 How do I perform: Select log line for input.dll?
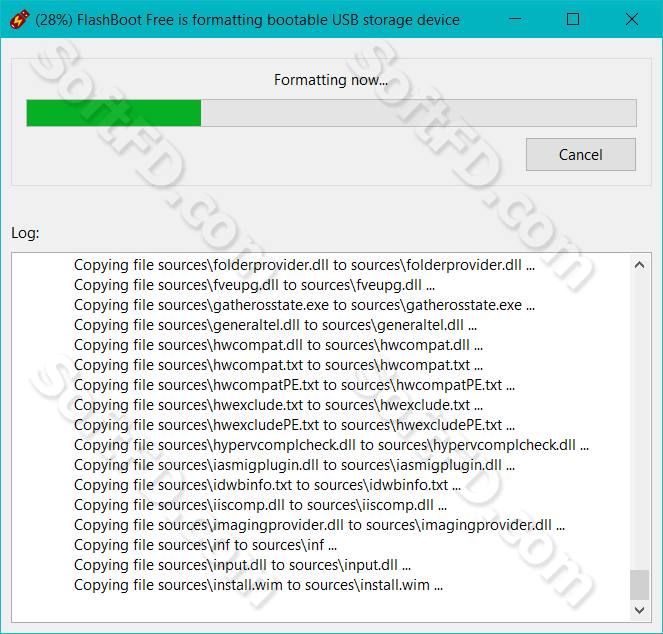click(243, 565)
